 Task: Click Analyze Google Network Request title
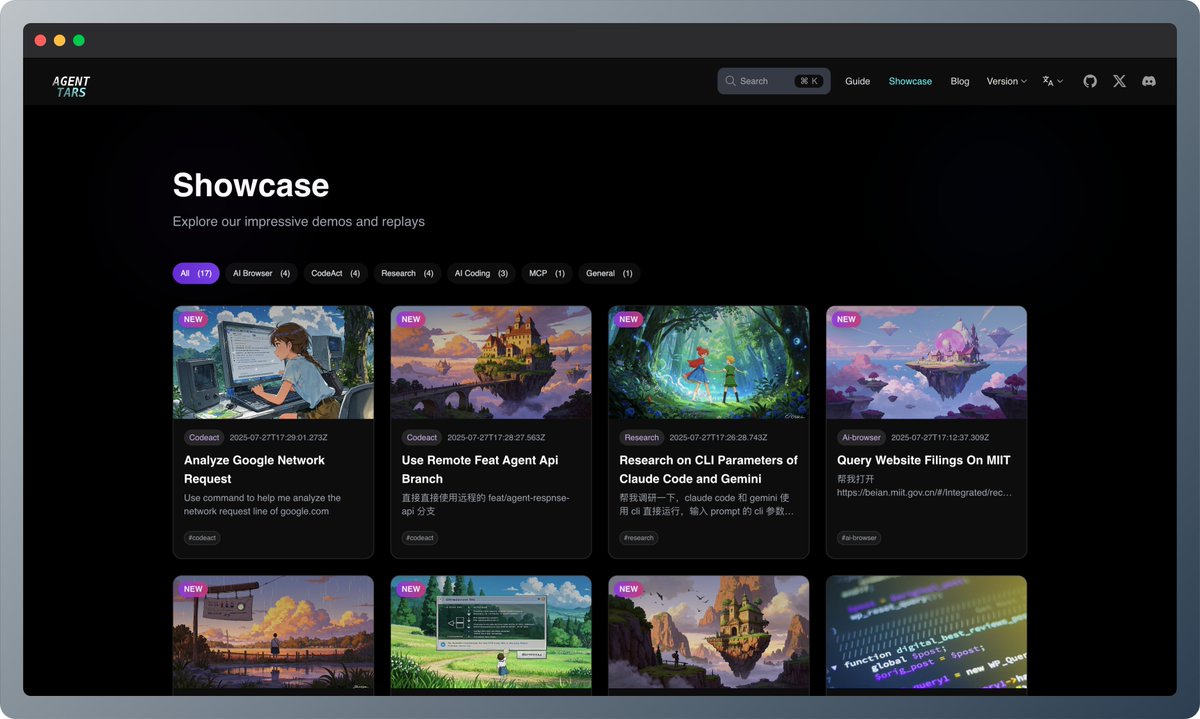254,469
